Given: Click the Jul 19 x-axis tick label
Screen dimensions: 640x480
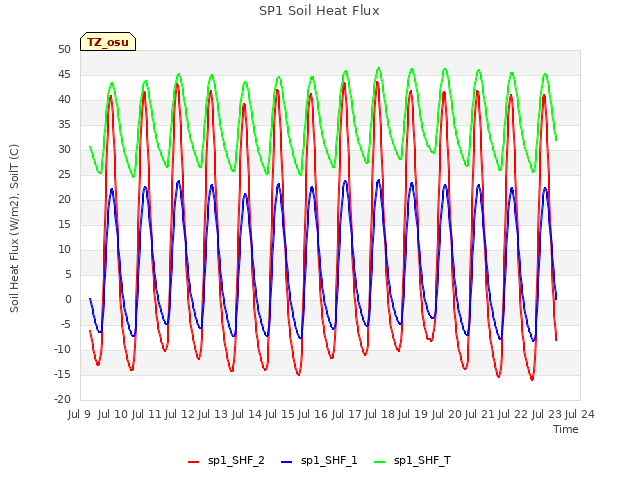Looking at the screenshot, I should 413,414.
